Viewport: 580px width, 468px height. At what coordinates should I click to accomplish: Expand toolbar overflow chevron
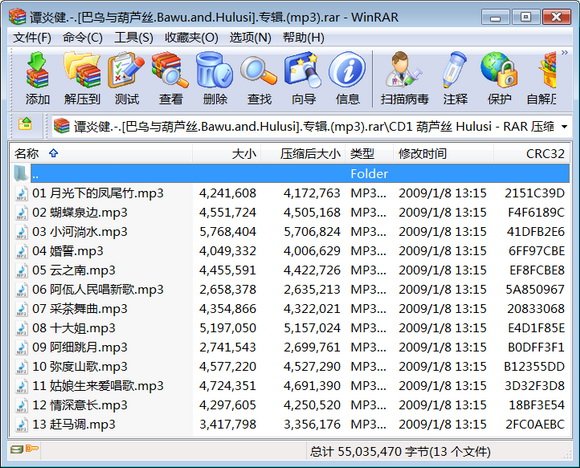[x=564, y=53]
